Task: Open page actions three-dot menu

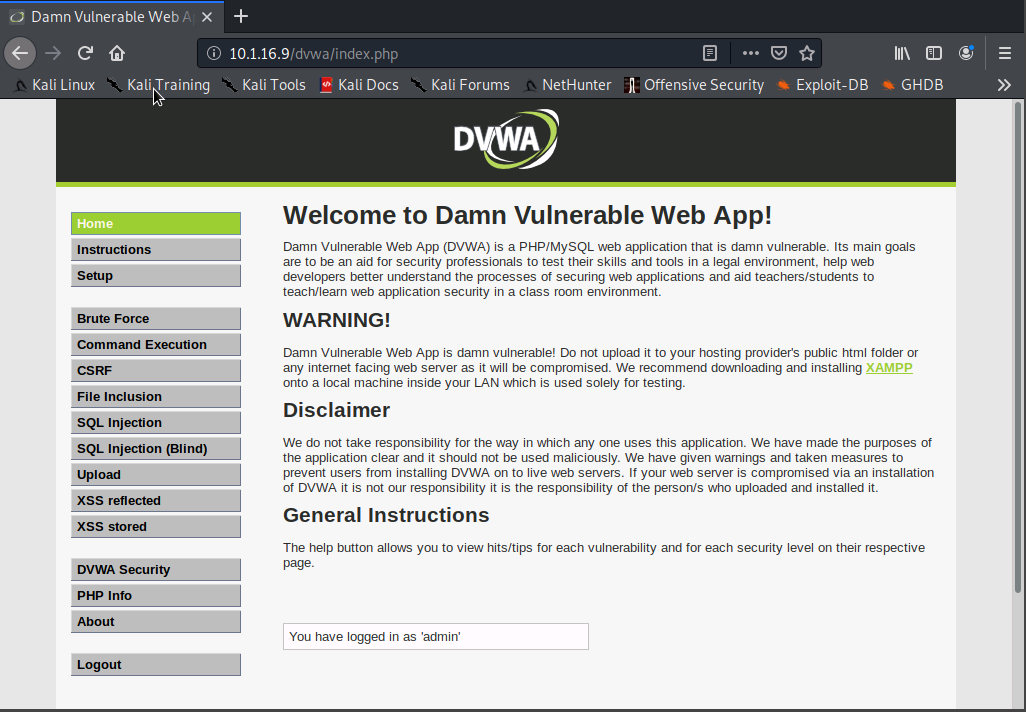Action: click(751, 53)
